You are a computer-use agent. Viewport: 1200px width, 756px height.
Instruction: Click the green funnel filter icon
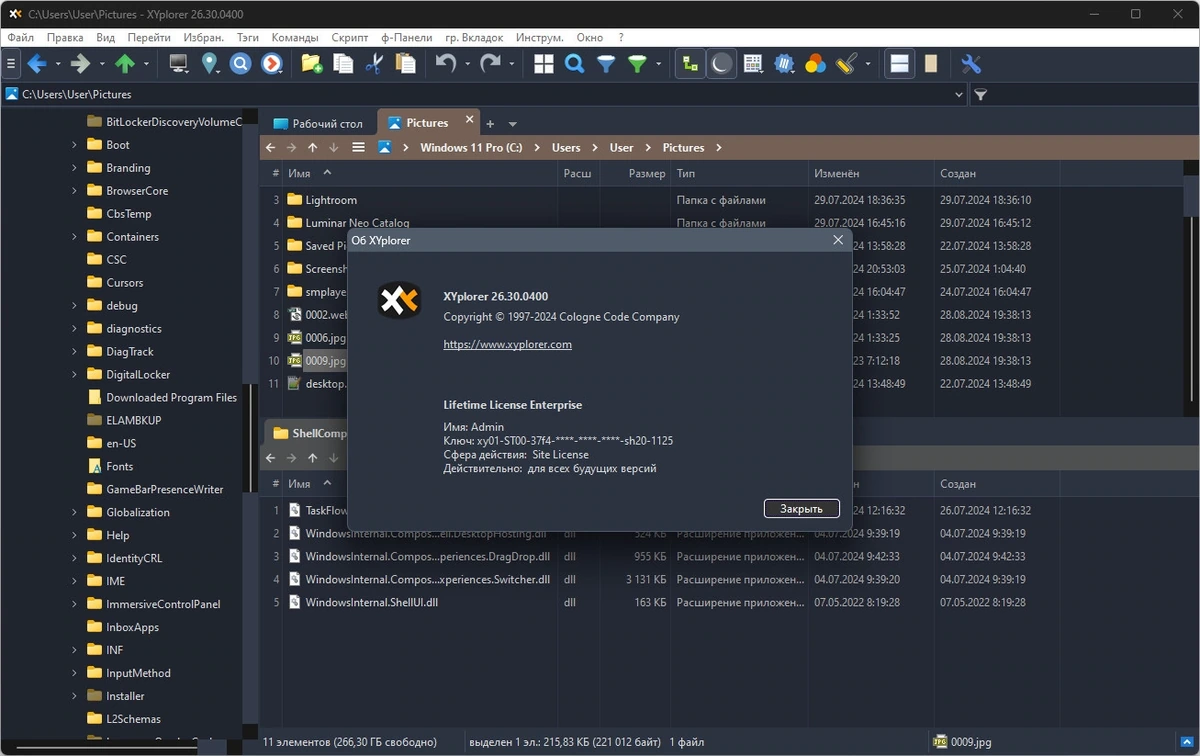coord(637,64)
